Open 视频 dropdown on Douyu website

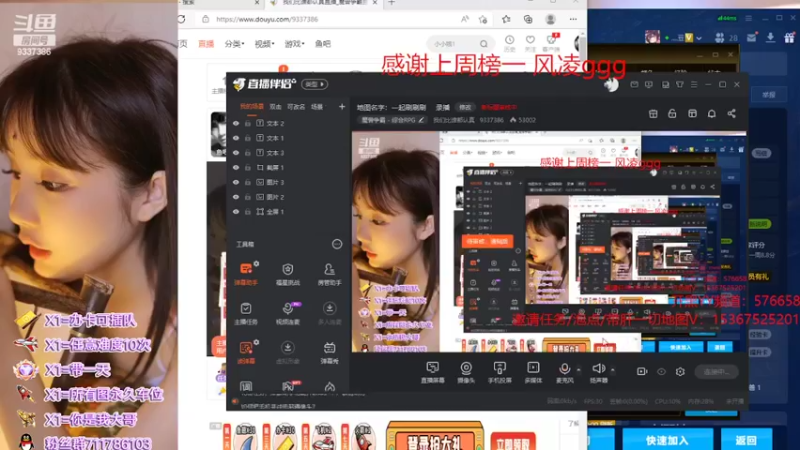(264, 44)
